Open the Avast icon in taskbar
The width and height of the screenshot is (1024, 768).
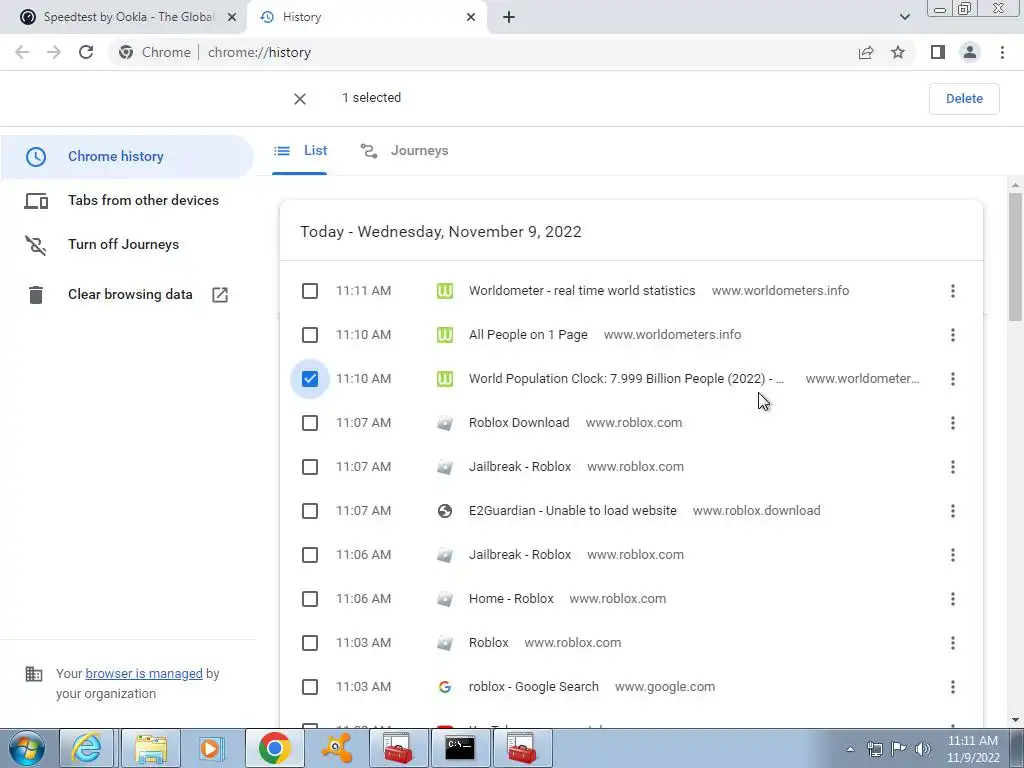tap(338, 748)
